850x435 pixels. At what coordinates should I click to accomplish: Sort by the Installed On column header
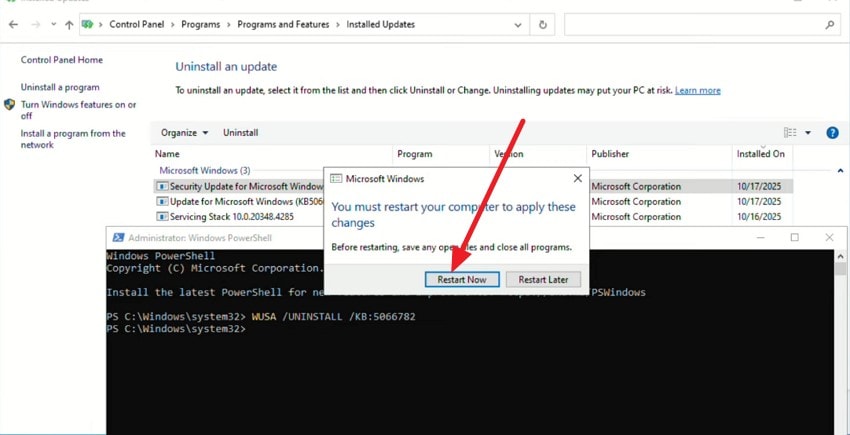[x=762, y=154]
